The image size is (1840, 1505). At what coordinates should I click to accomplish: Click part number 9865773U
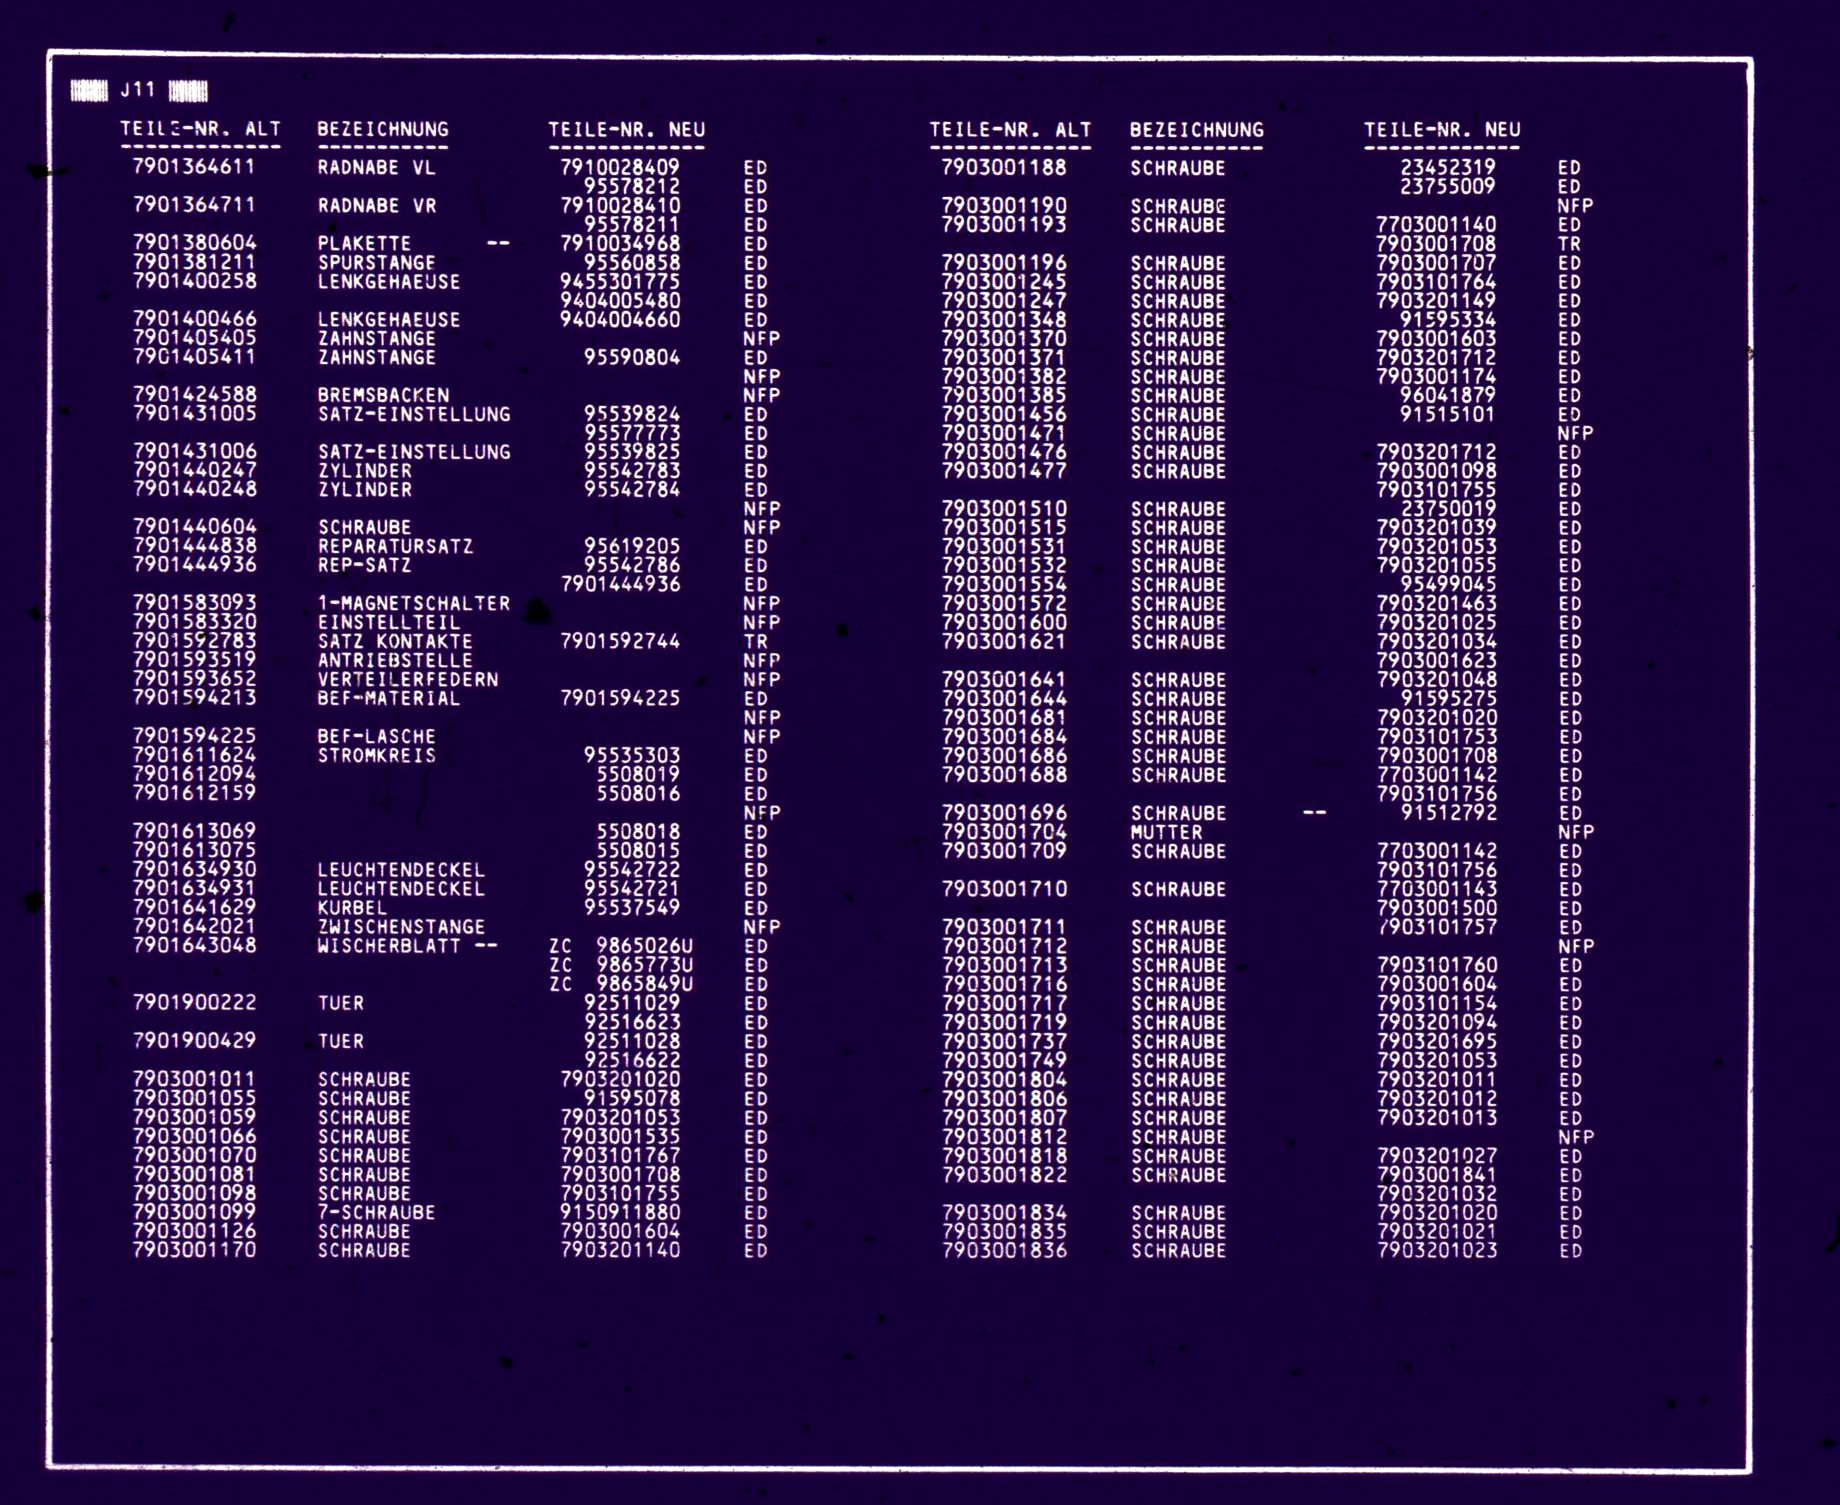point(645,965)
